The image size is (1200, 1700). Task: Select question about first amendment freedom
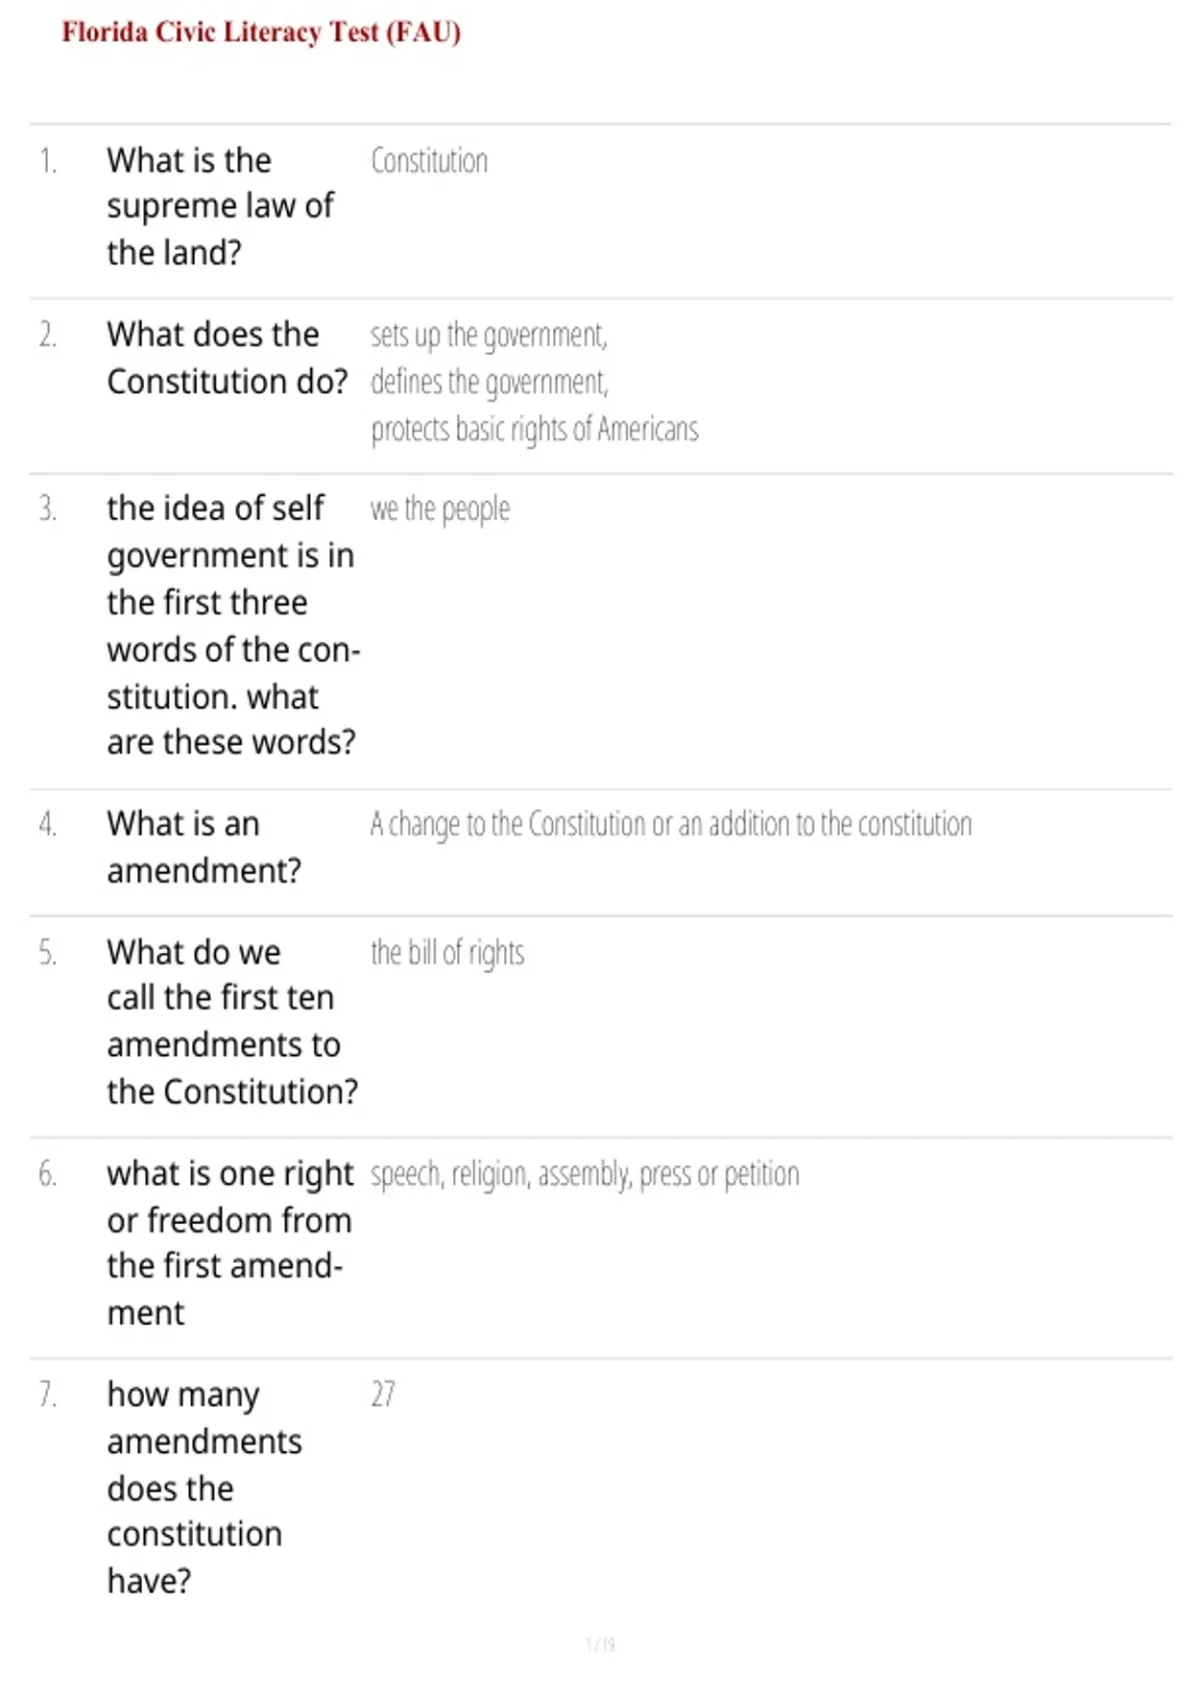(230, 1243)
